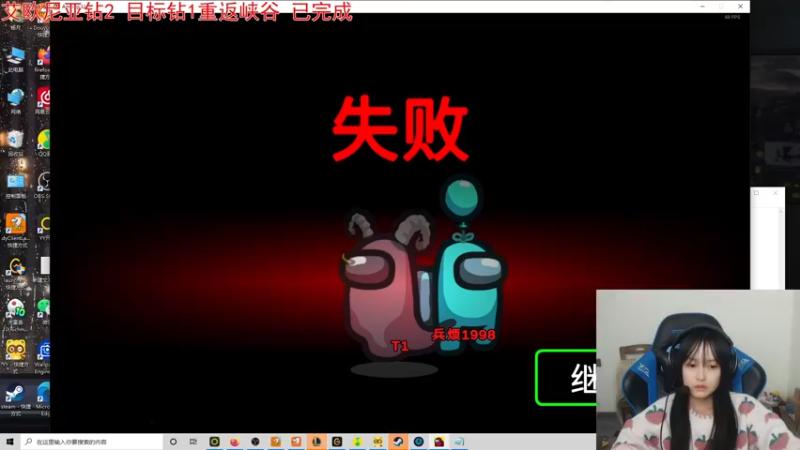Open OBS Studio desktop shortcut
800x450 pixels.
pos(43,186)
